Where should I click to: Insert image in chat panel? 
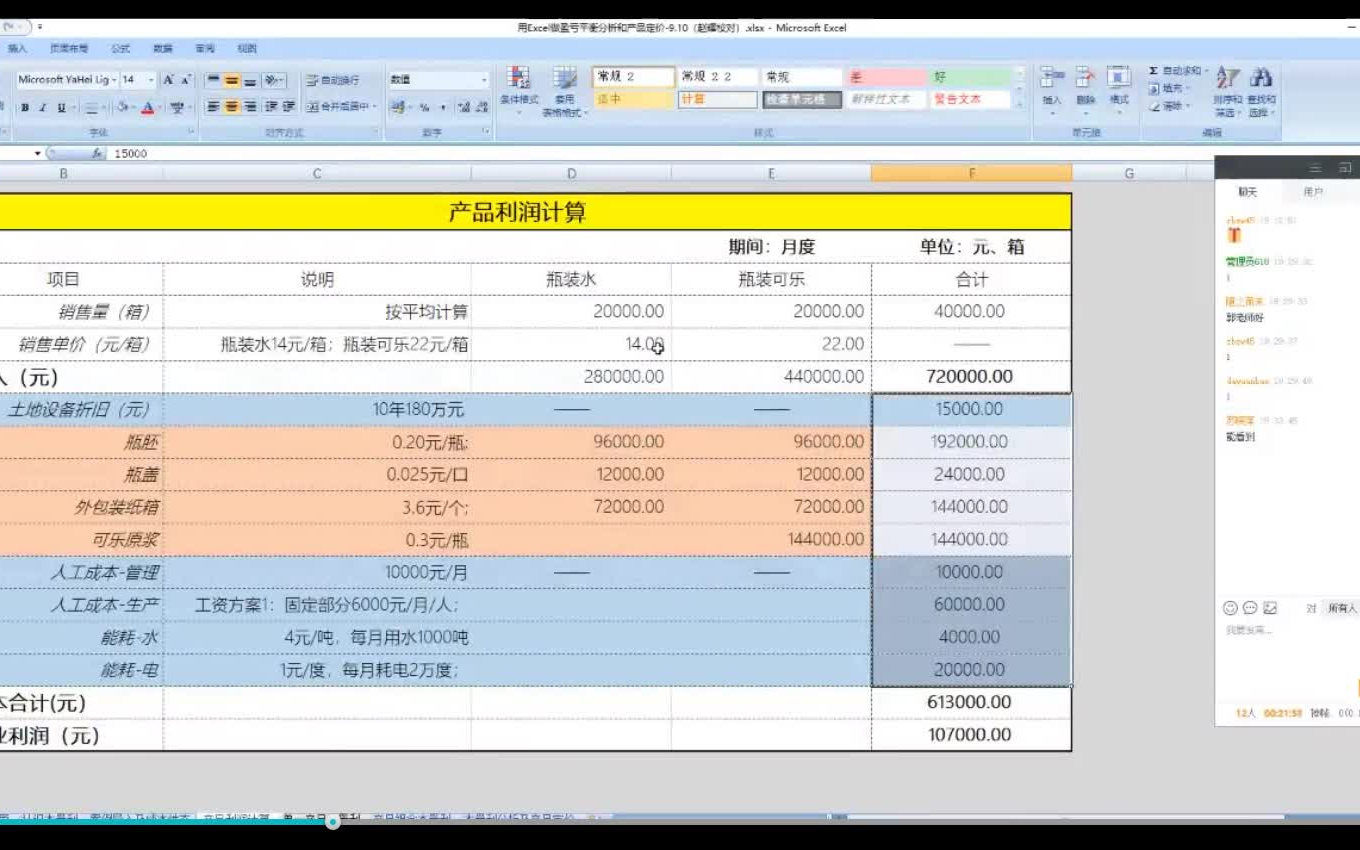coord(1270,608)
